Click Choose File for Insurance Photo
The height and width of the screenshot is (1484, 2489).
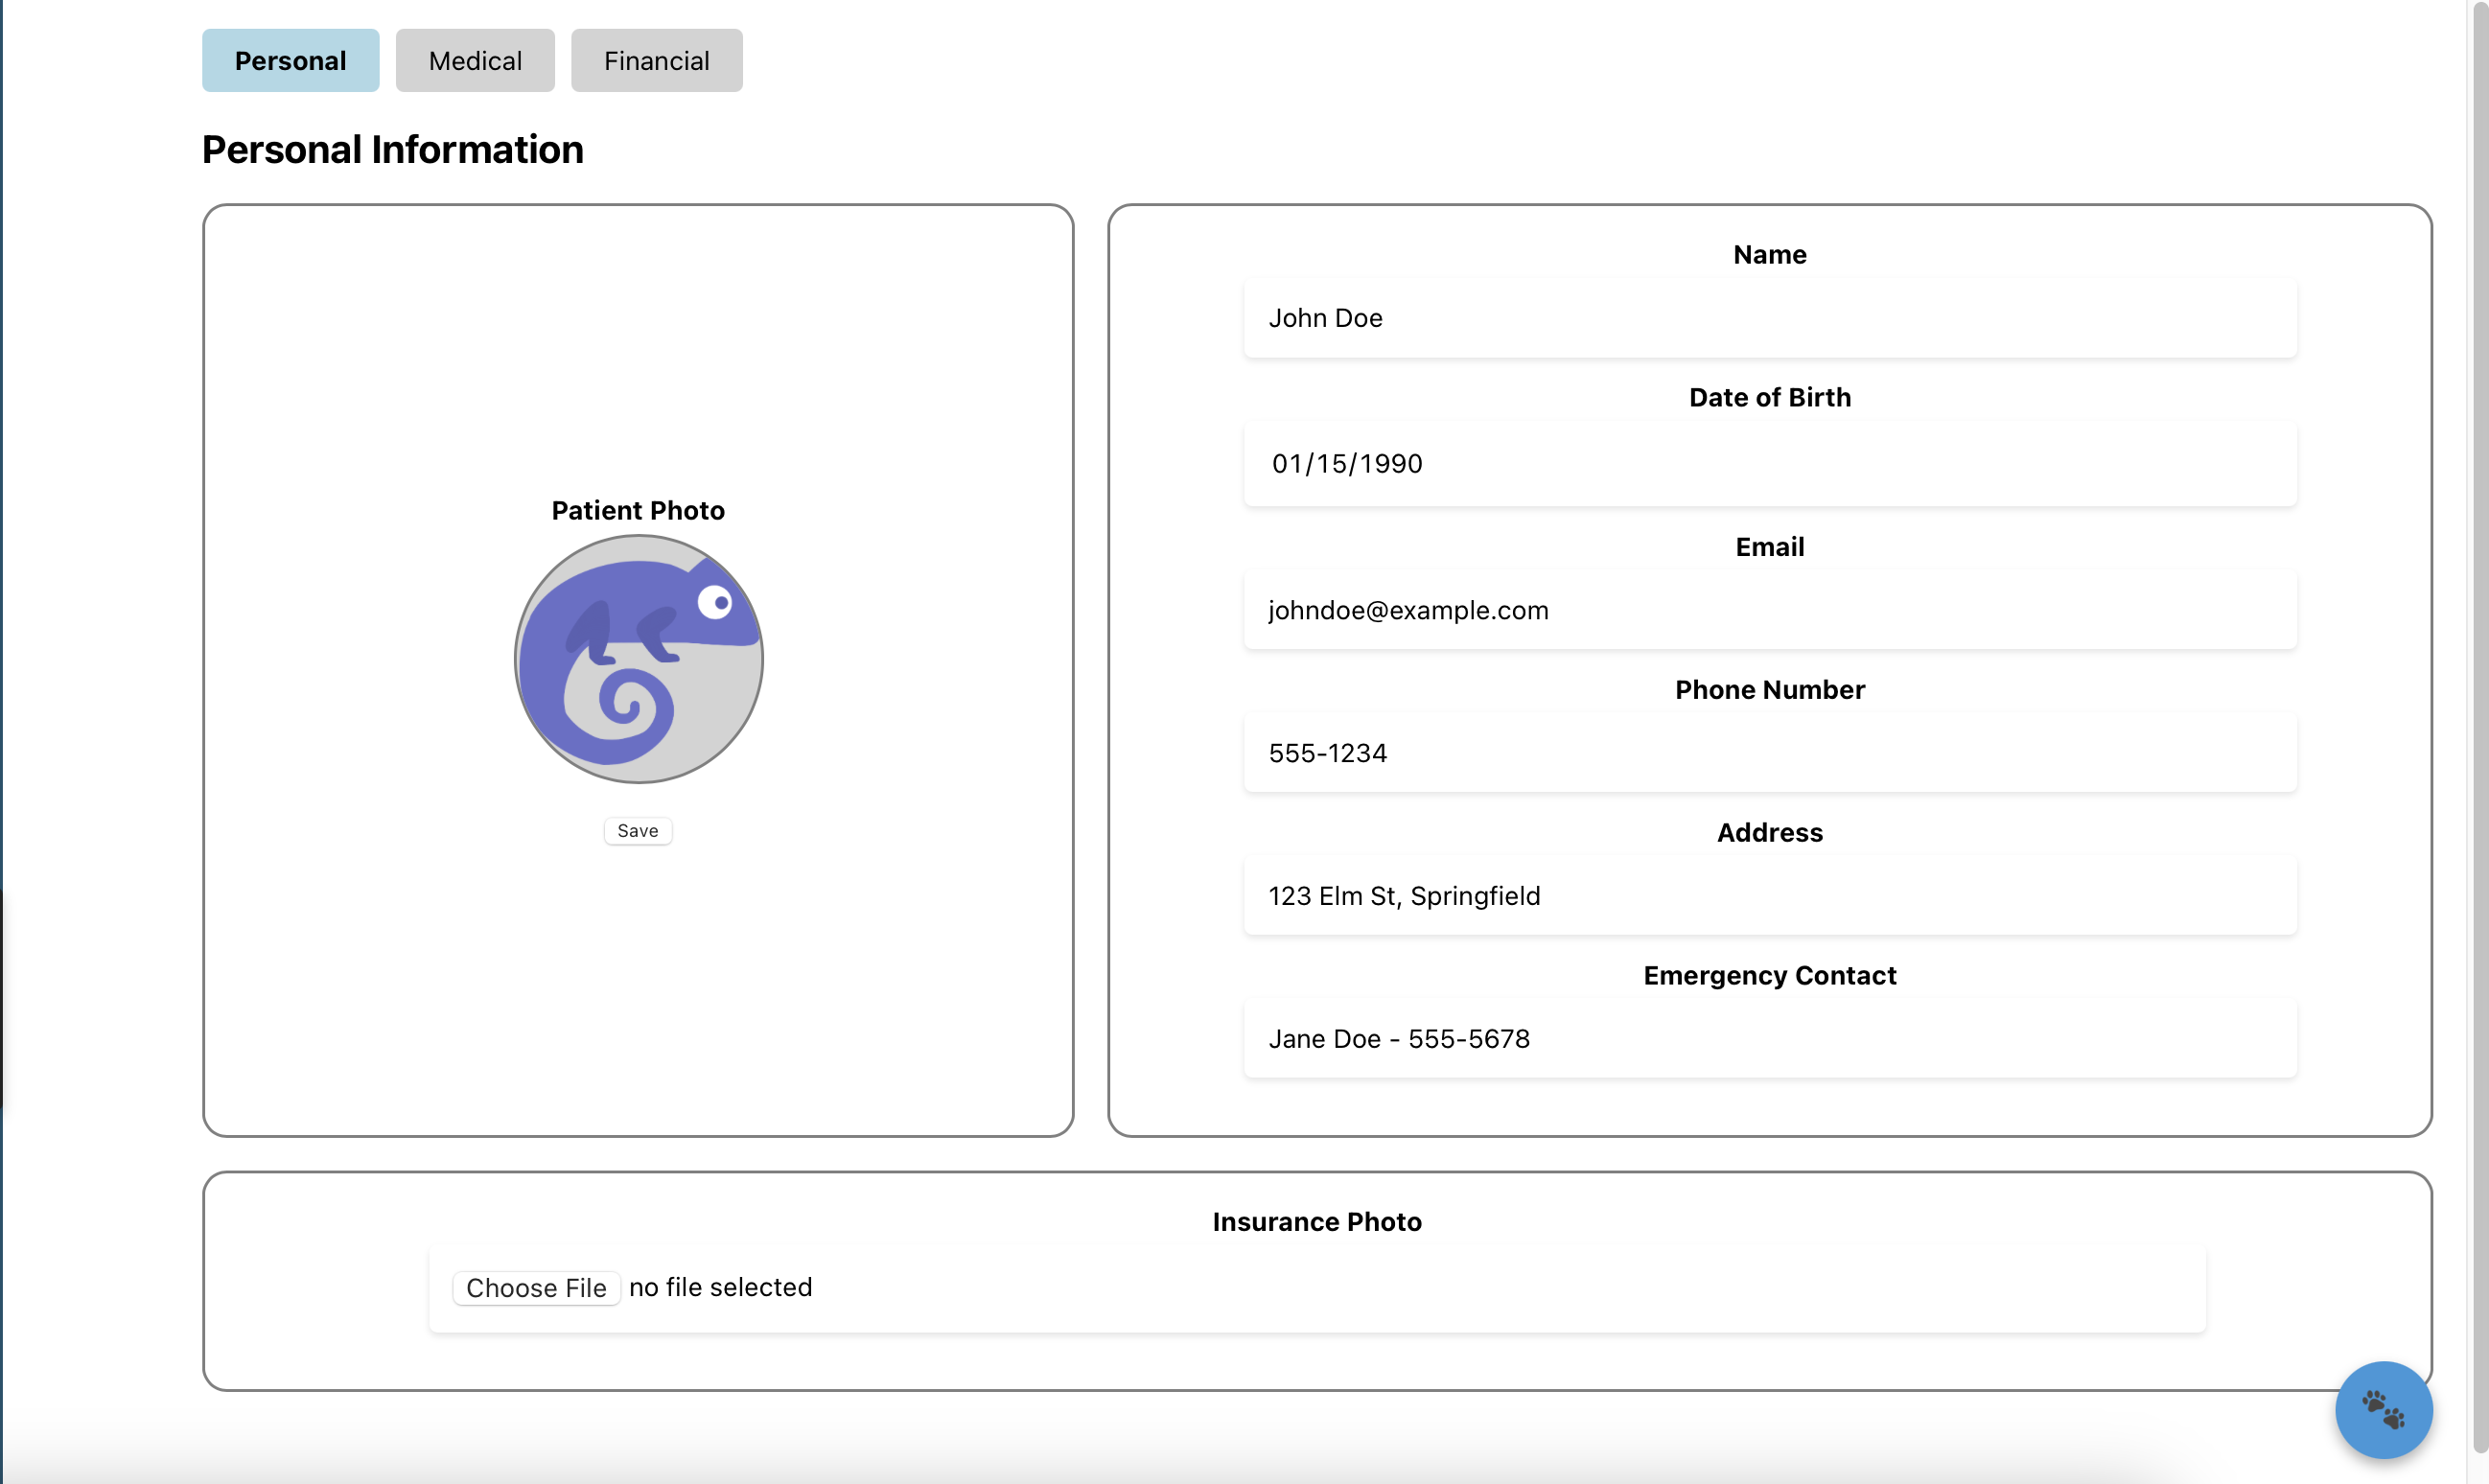(536, 1287)
